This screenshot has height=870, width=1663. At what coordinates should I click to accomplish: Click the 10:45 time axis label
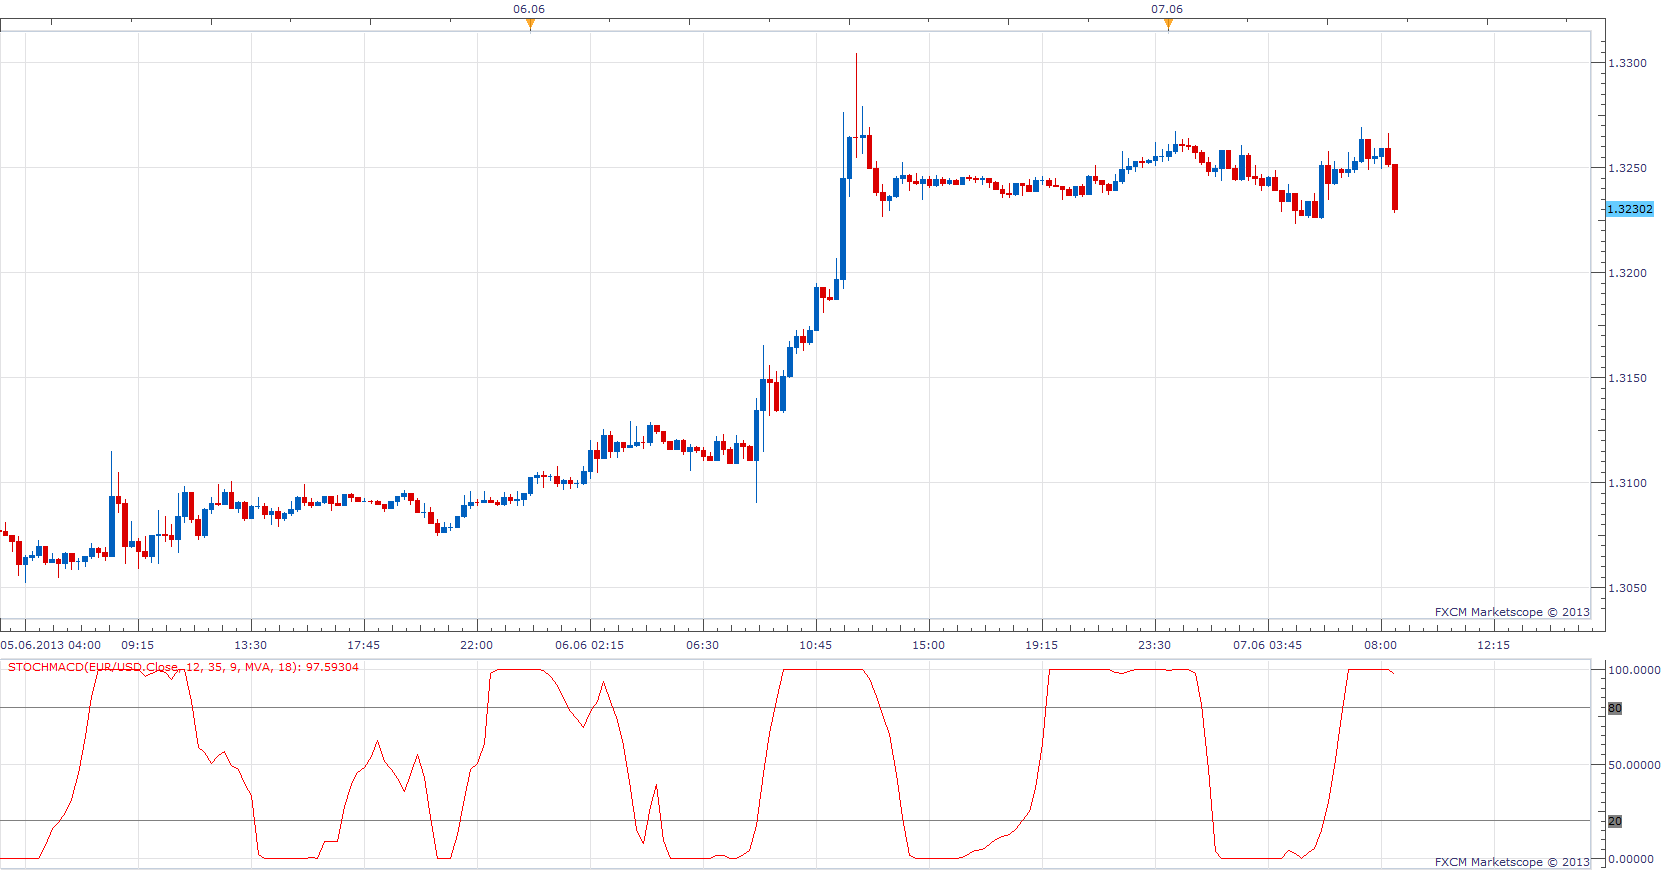click(816, 645)
